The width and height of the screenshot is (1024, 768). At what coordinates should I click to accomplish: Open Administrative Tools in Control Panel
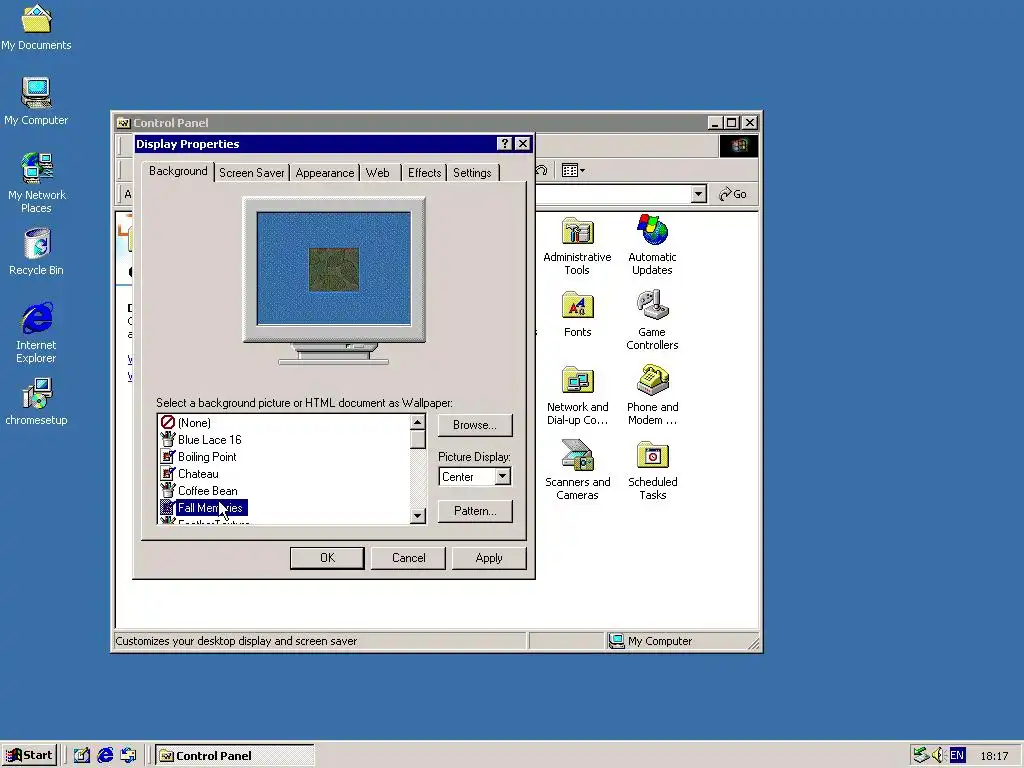coord(577,246)
